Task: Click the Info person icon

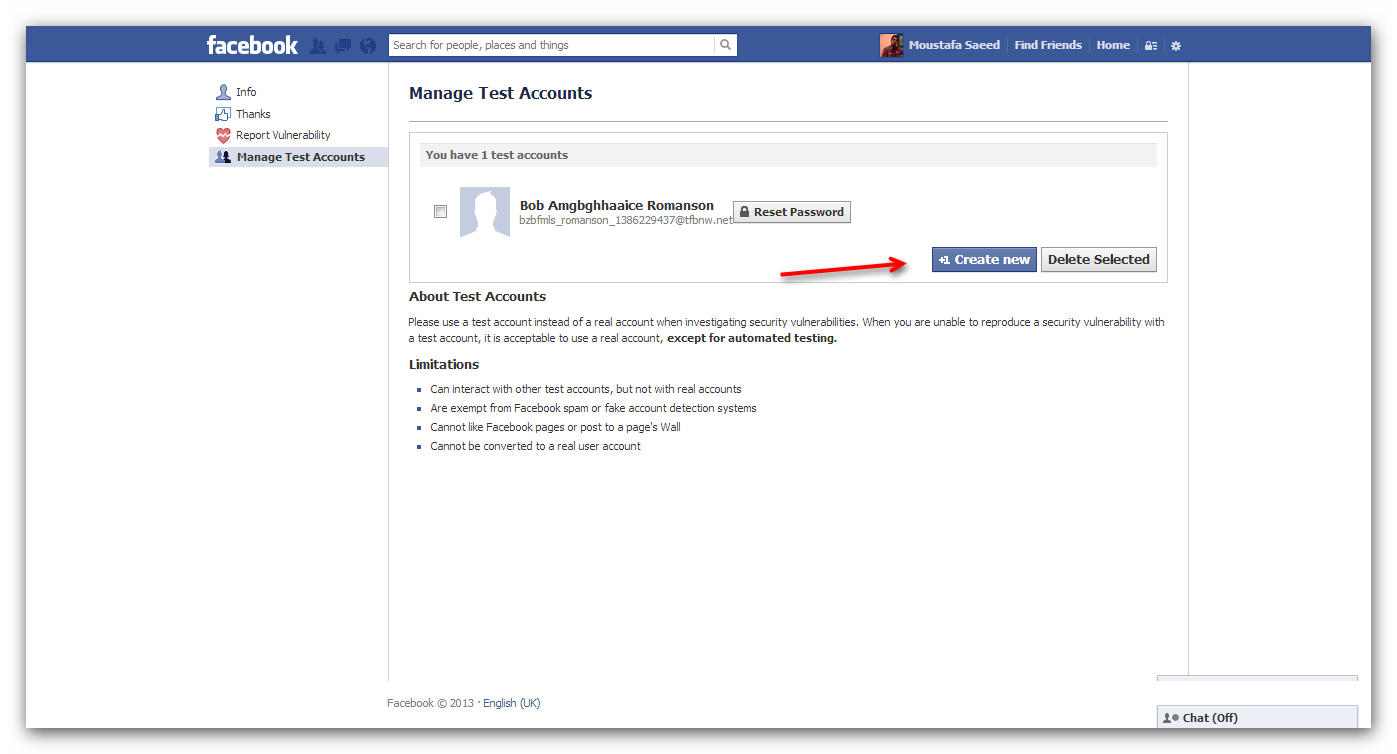Action: [x=223, y=92]
